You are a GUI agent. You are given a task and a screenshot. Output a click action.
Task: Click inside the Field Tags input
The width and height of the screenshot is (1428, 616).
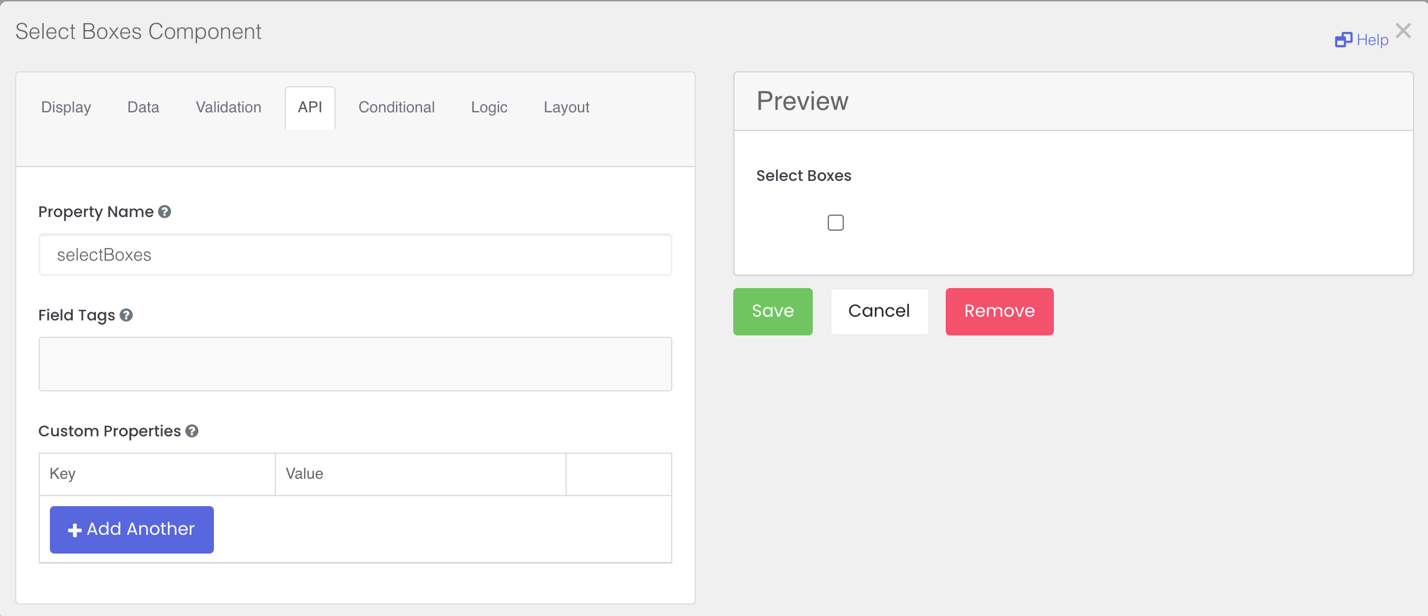[355, 364]
